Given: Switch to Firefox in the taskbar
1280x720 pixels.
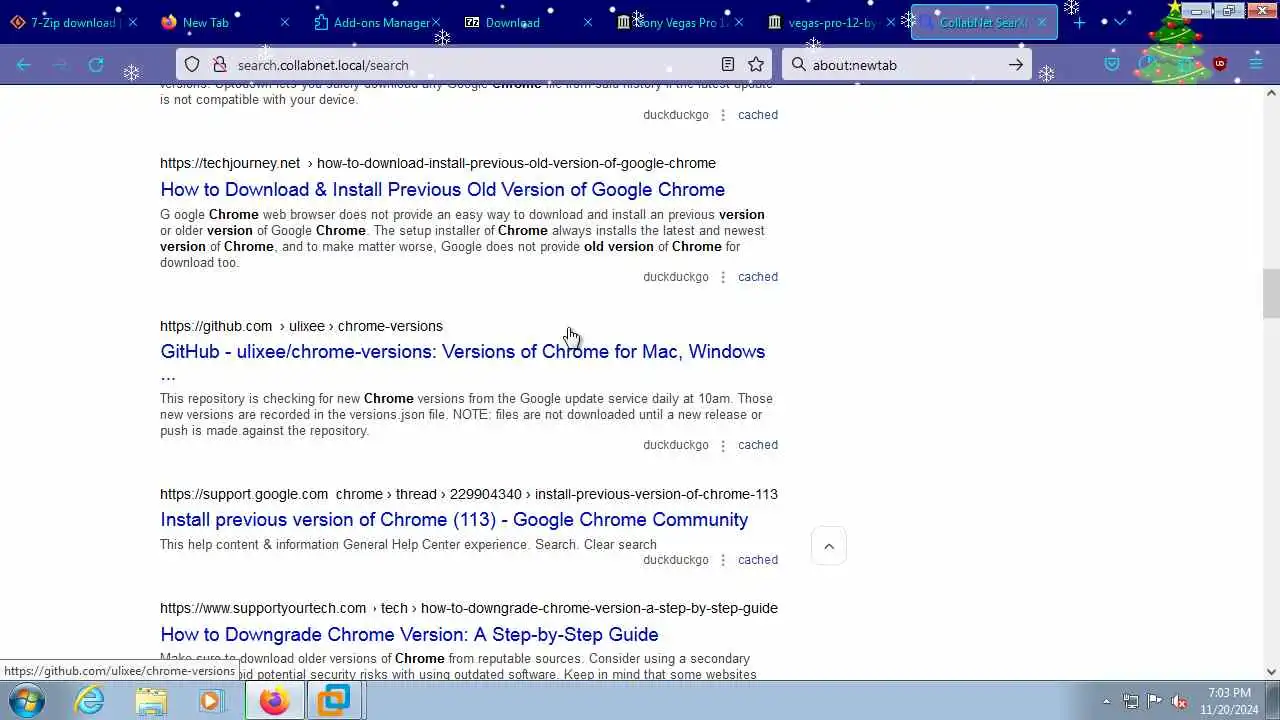Looking at the screenshot, I should (274, 701).
